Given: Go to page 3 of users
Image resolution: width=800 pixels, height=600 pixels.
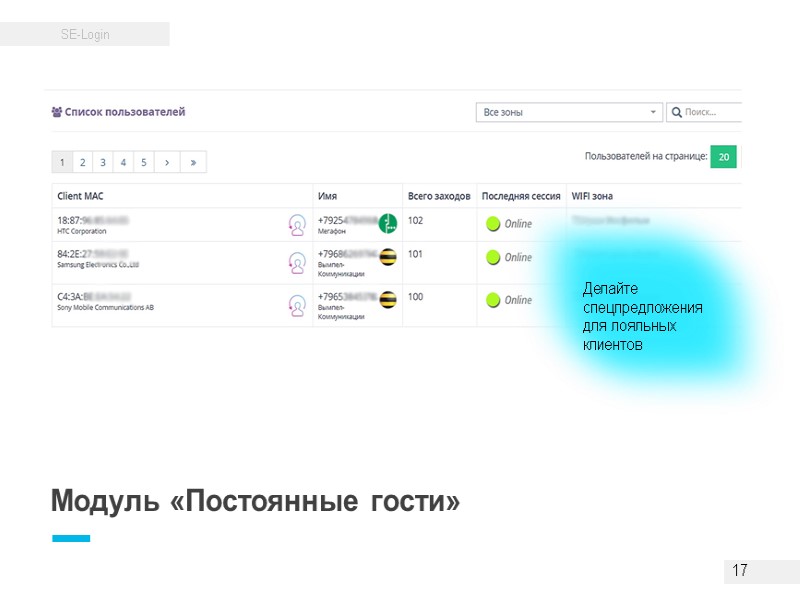Looking at the screenshot, I should pos(102,161).
